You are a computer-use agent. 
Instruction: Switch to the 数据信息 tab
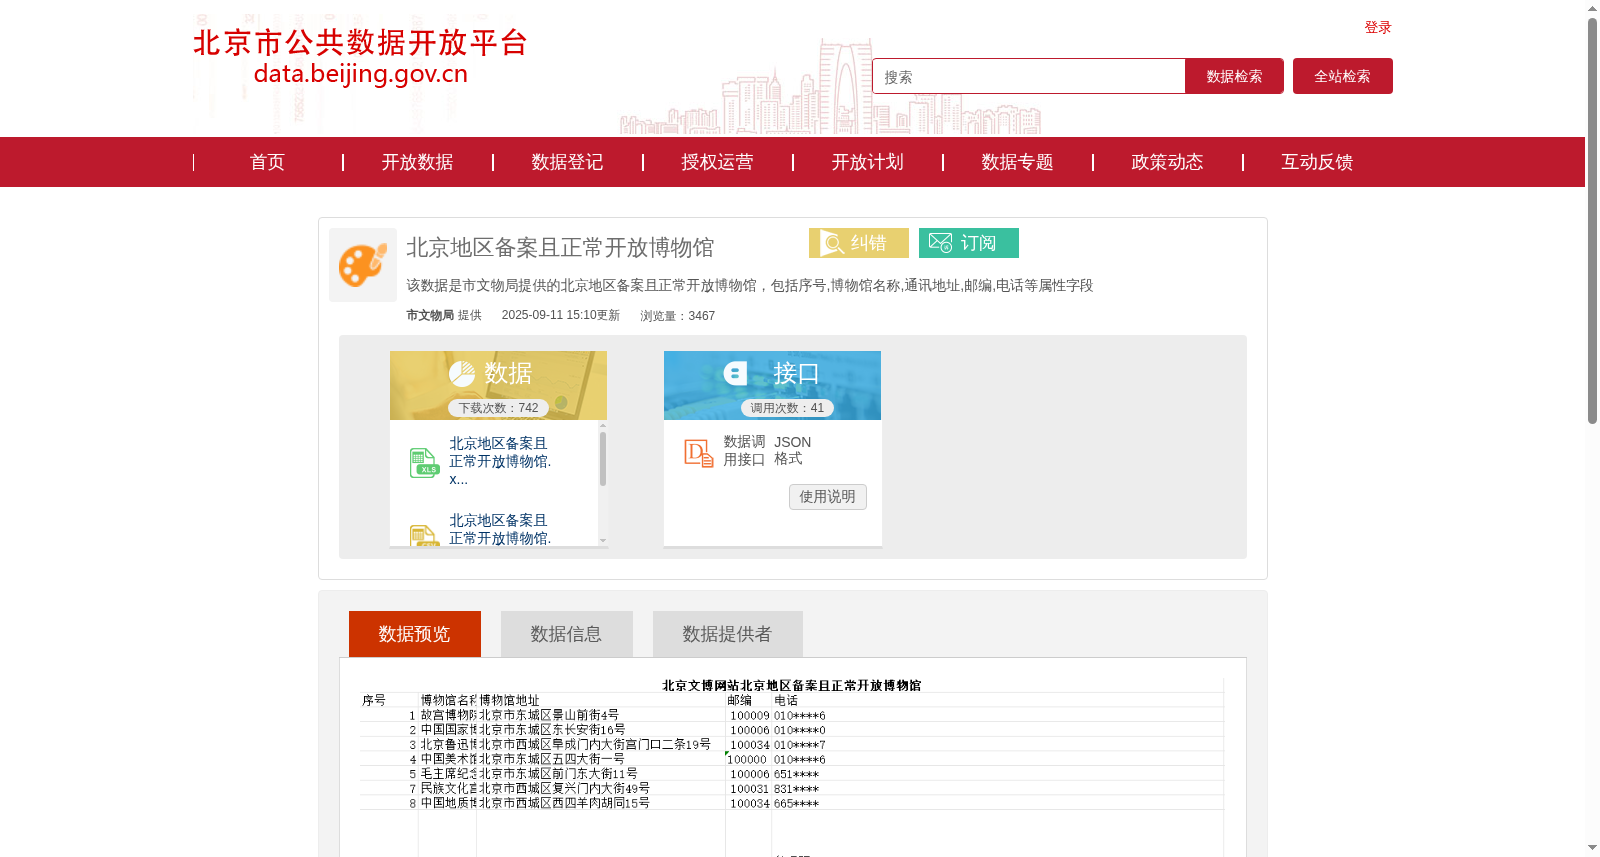(567, 634)
